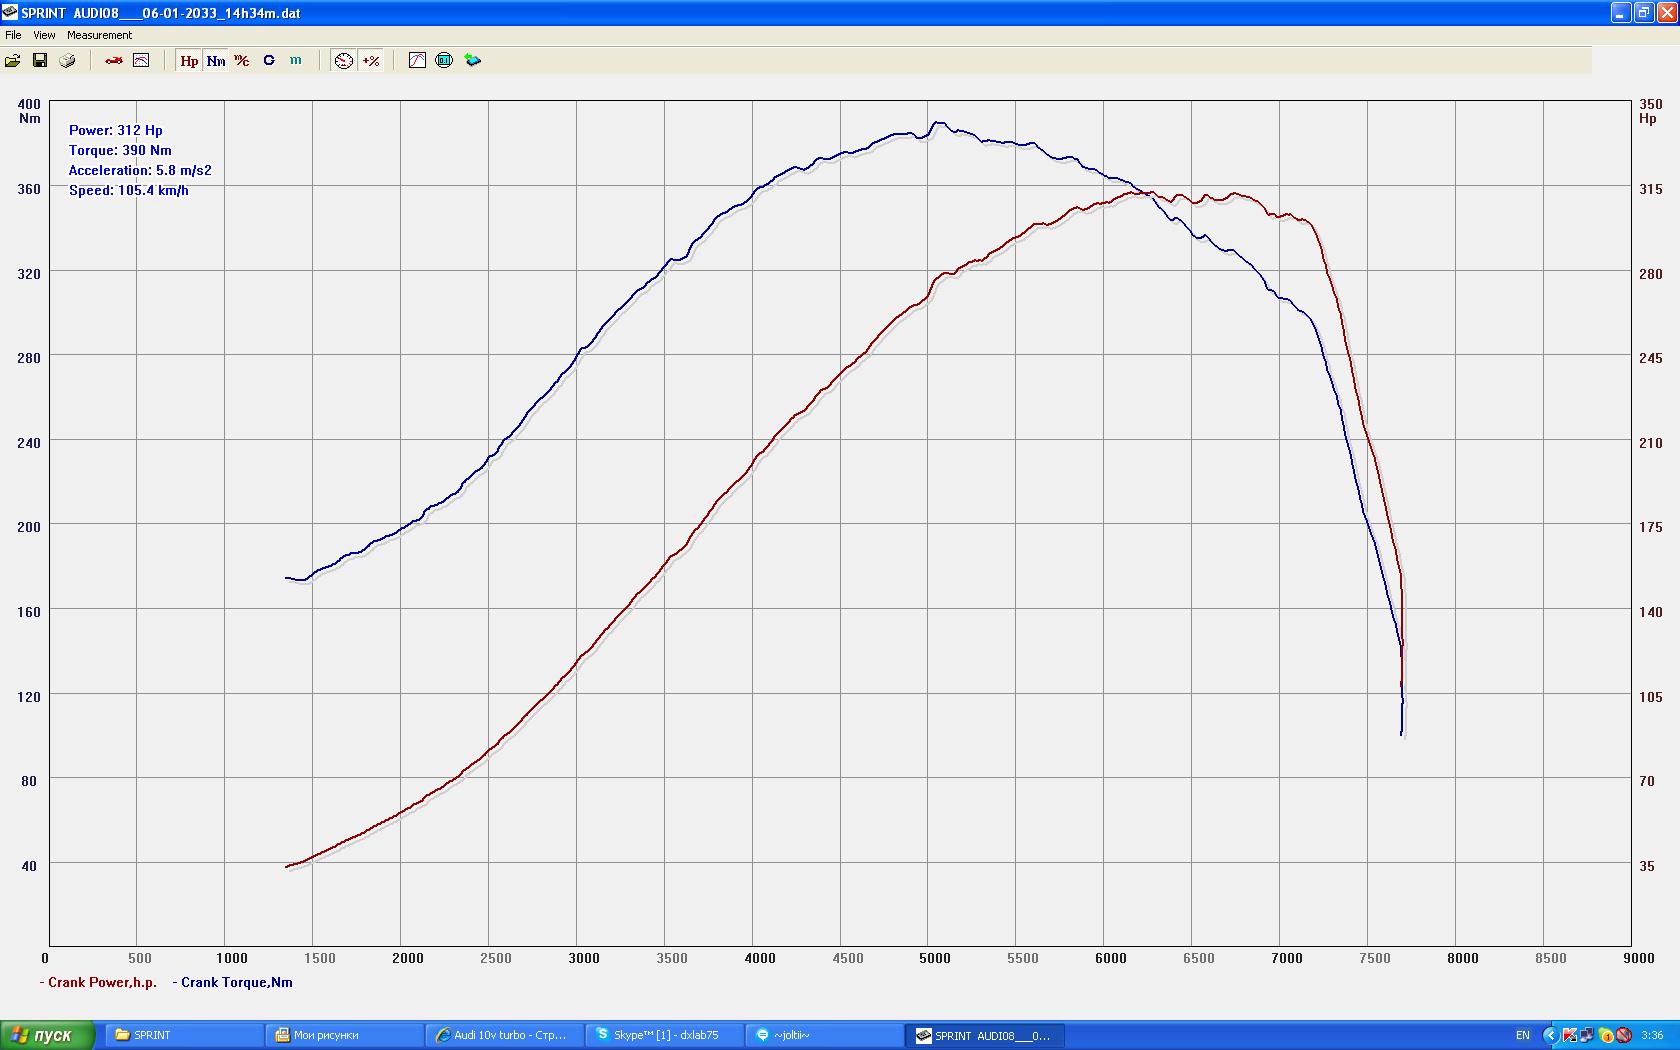Click the blue G toolbar icon
The width and height of the screenshot is (1680, 1050).
point(269,61)
